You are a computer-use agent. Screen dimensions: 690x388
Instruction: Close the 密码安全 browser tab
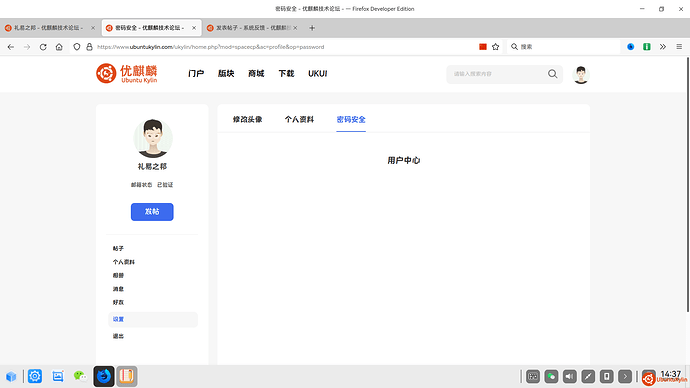point(194,28)
